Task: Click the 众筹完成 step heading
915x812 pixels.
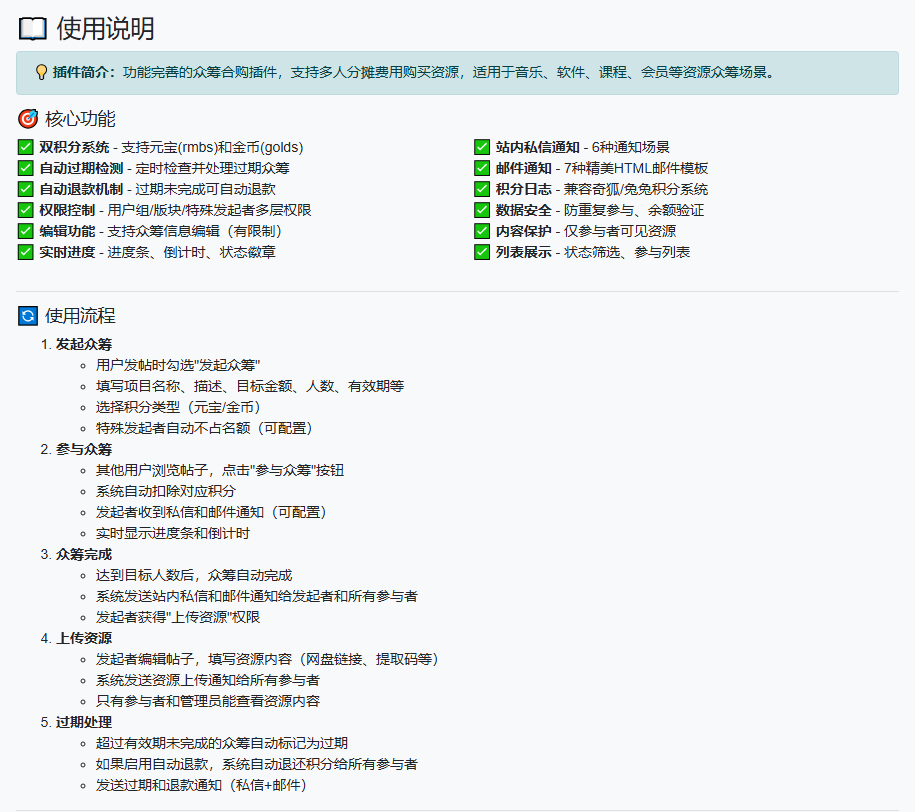Action: [x=84, y=554]
